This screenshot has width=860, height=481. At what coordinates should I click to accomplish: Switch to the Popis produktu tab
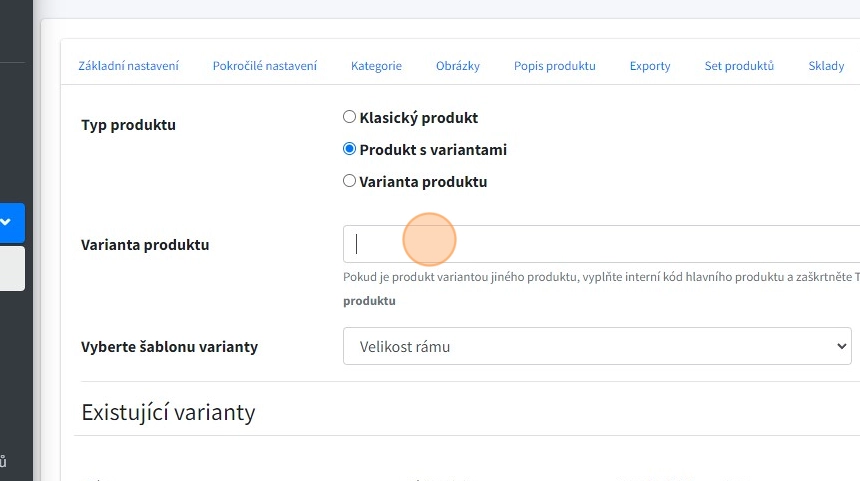555,66
